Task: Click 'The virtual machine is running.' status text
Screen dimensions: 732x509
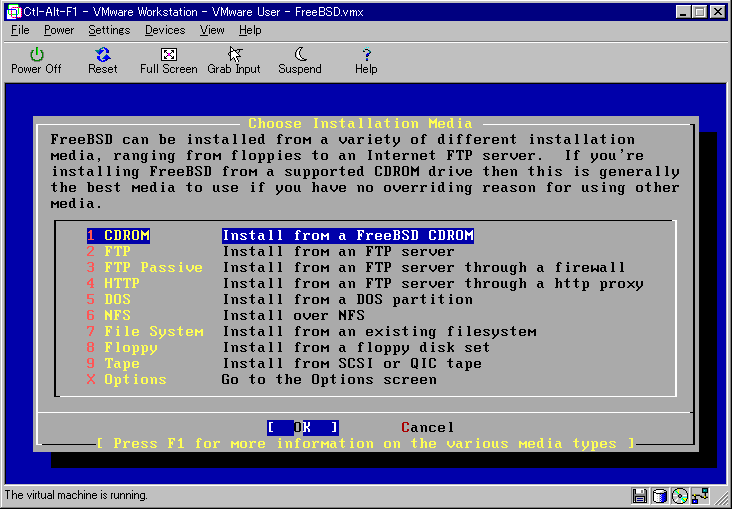Action: coord(76,495)
